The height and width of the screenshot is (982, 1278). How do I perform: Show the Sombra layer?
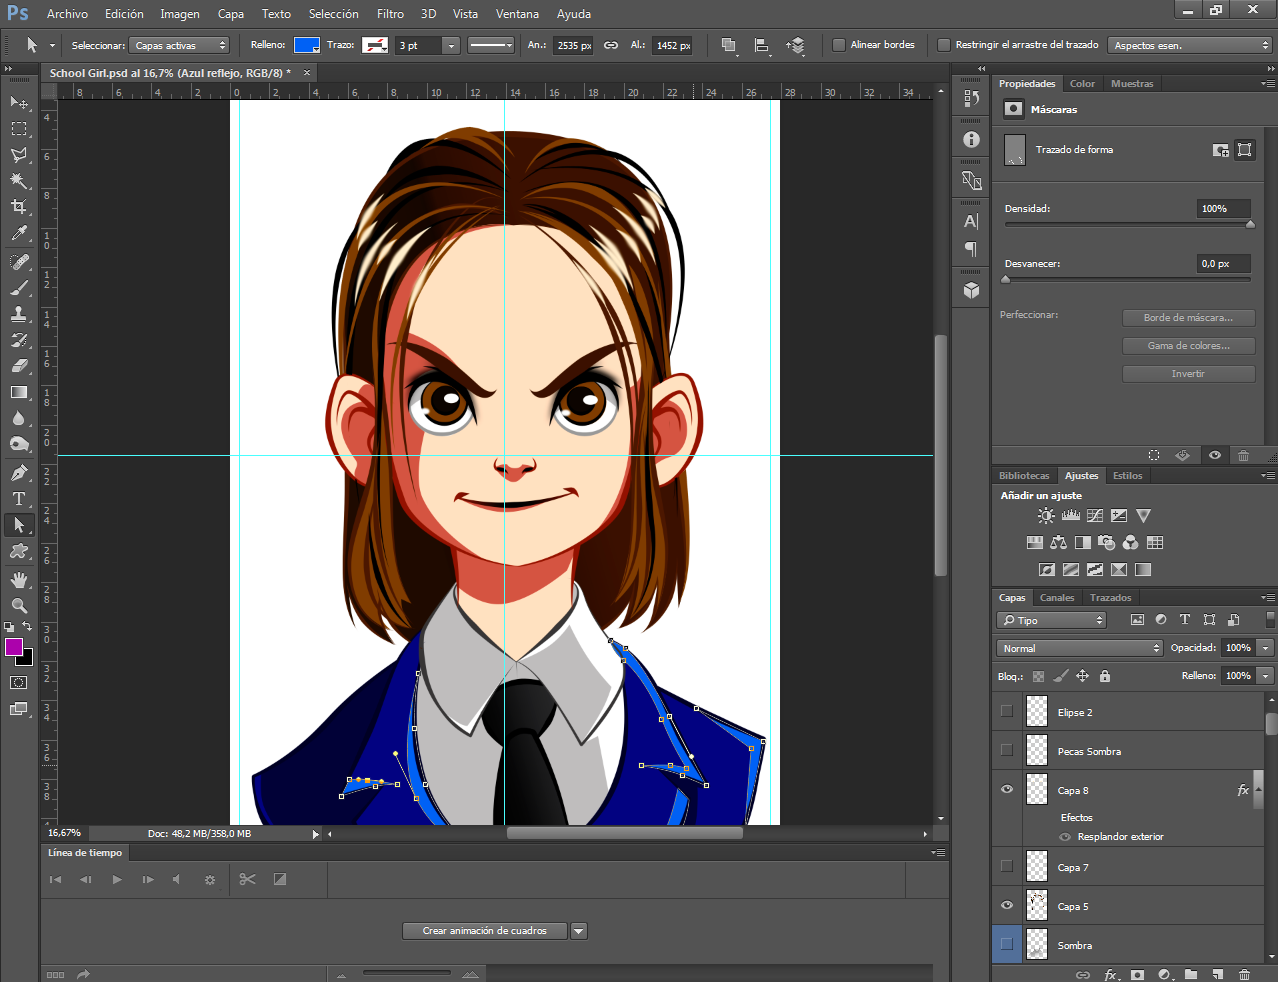pyautogui.click(x=1007, y=944)
